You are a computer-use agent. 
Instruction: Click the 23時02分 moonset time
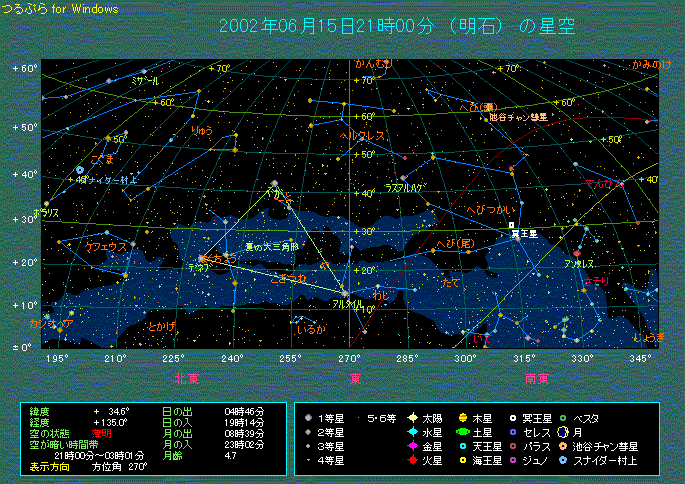(245, 445)
